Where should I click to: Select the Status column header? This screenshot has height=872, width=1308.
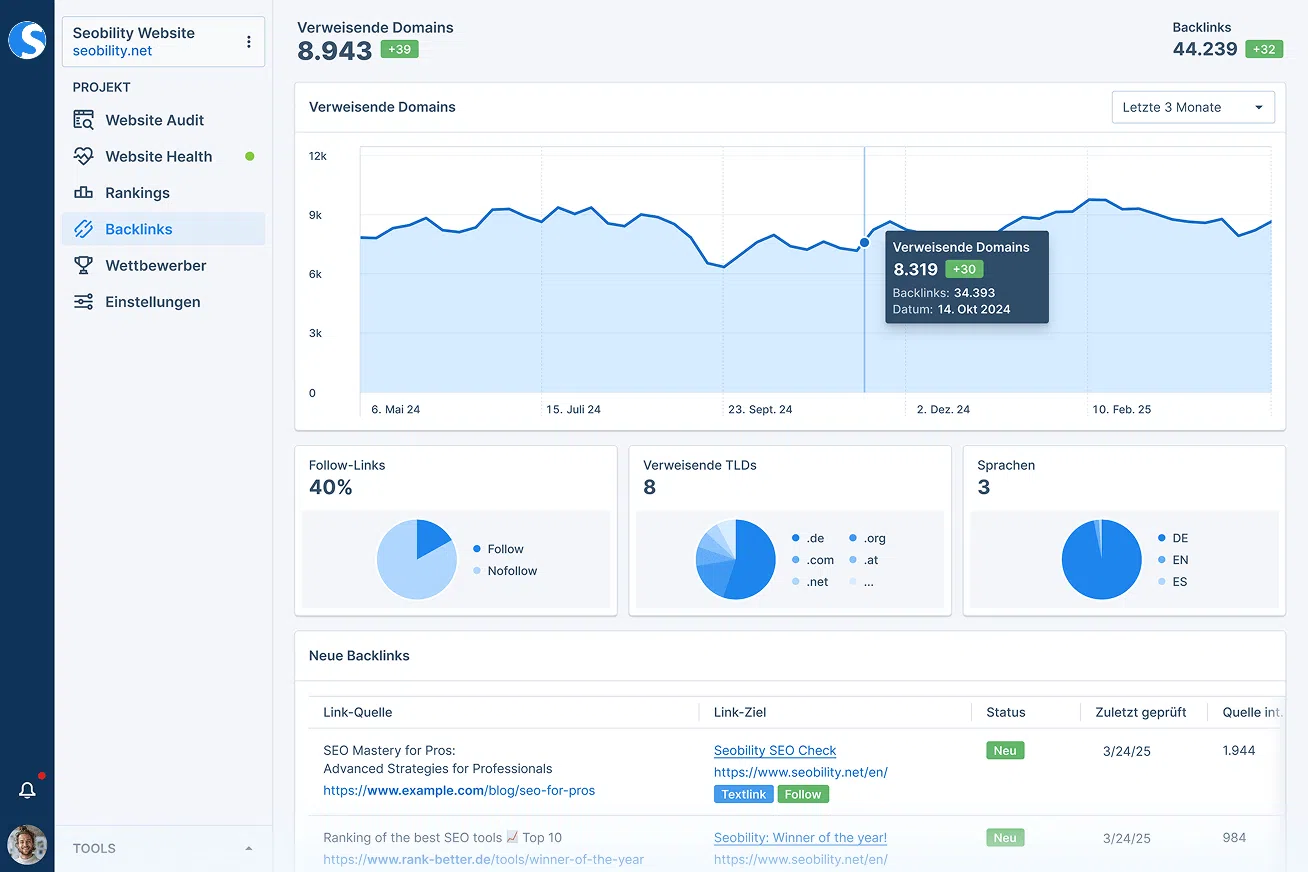1003,712
